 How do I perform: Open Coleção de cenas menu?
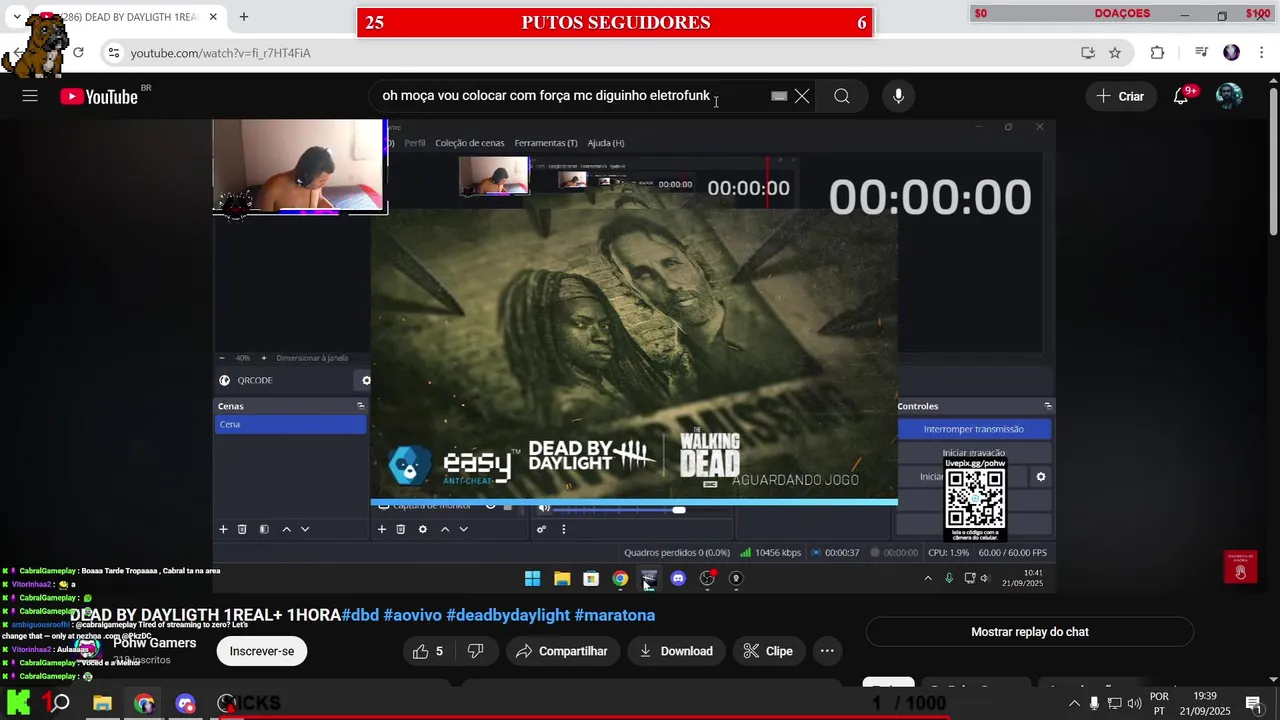coord(470,143)
